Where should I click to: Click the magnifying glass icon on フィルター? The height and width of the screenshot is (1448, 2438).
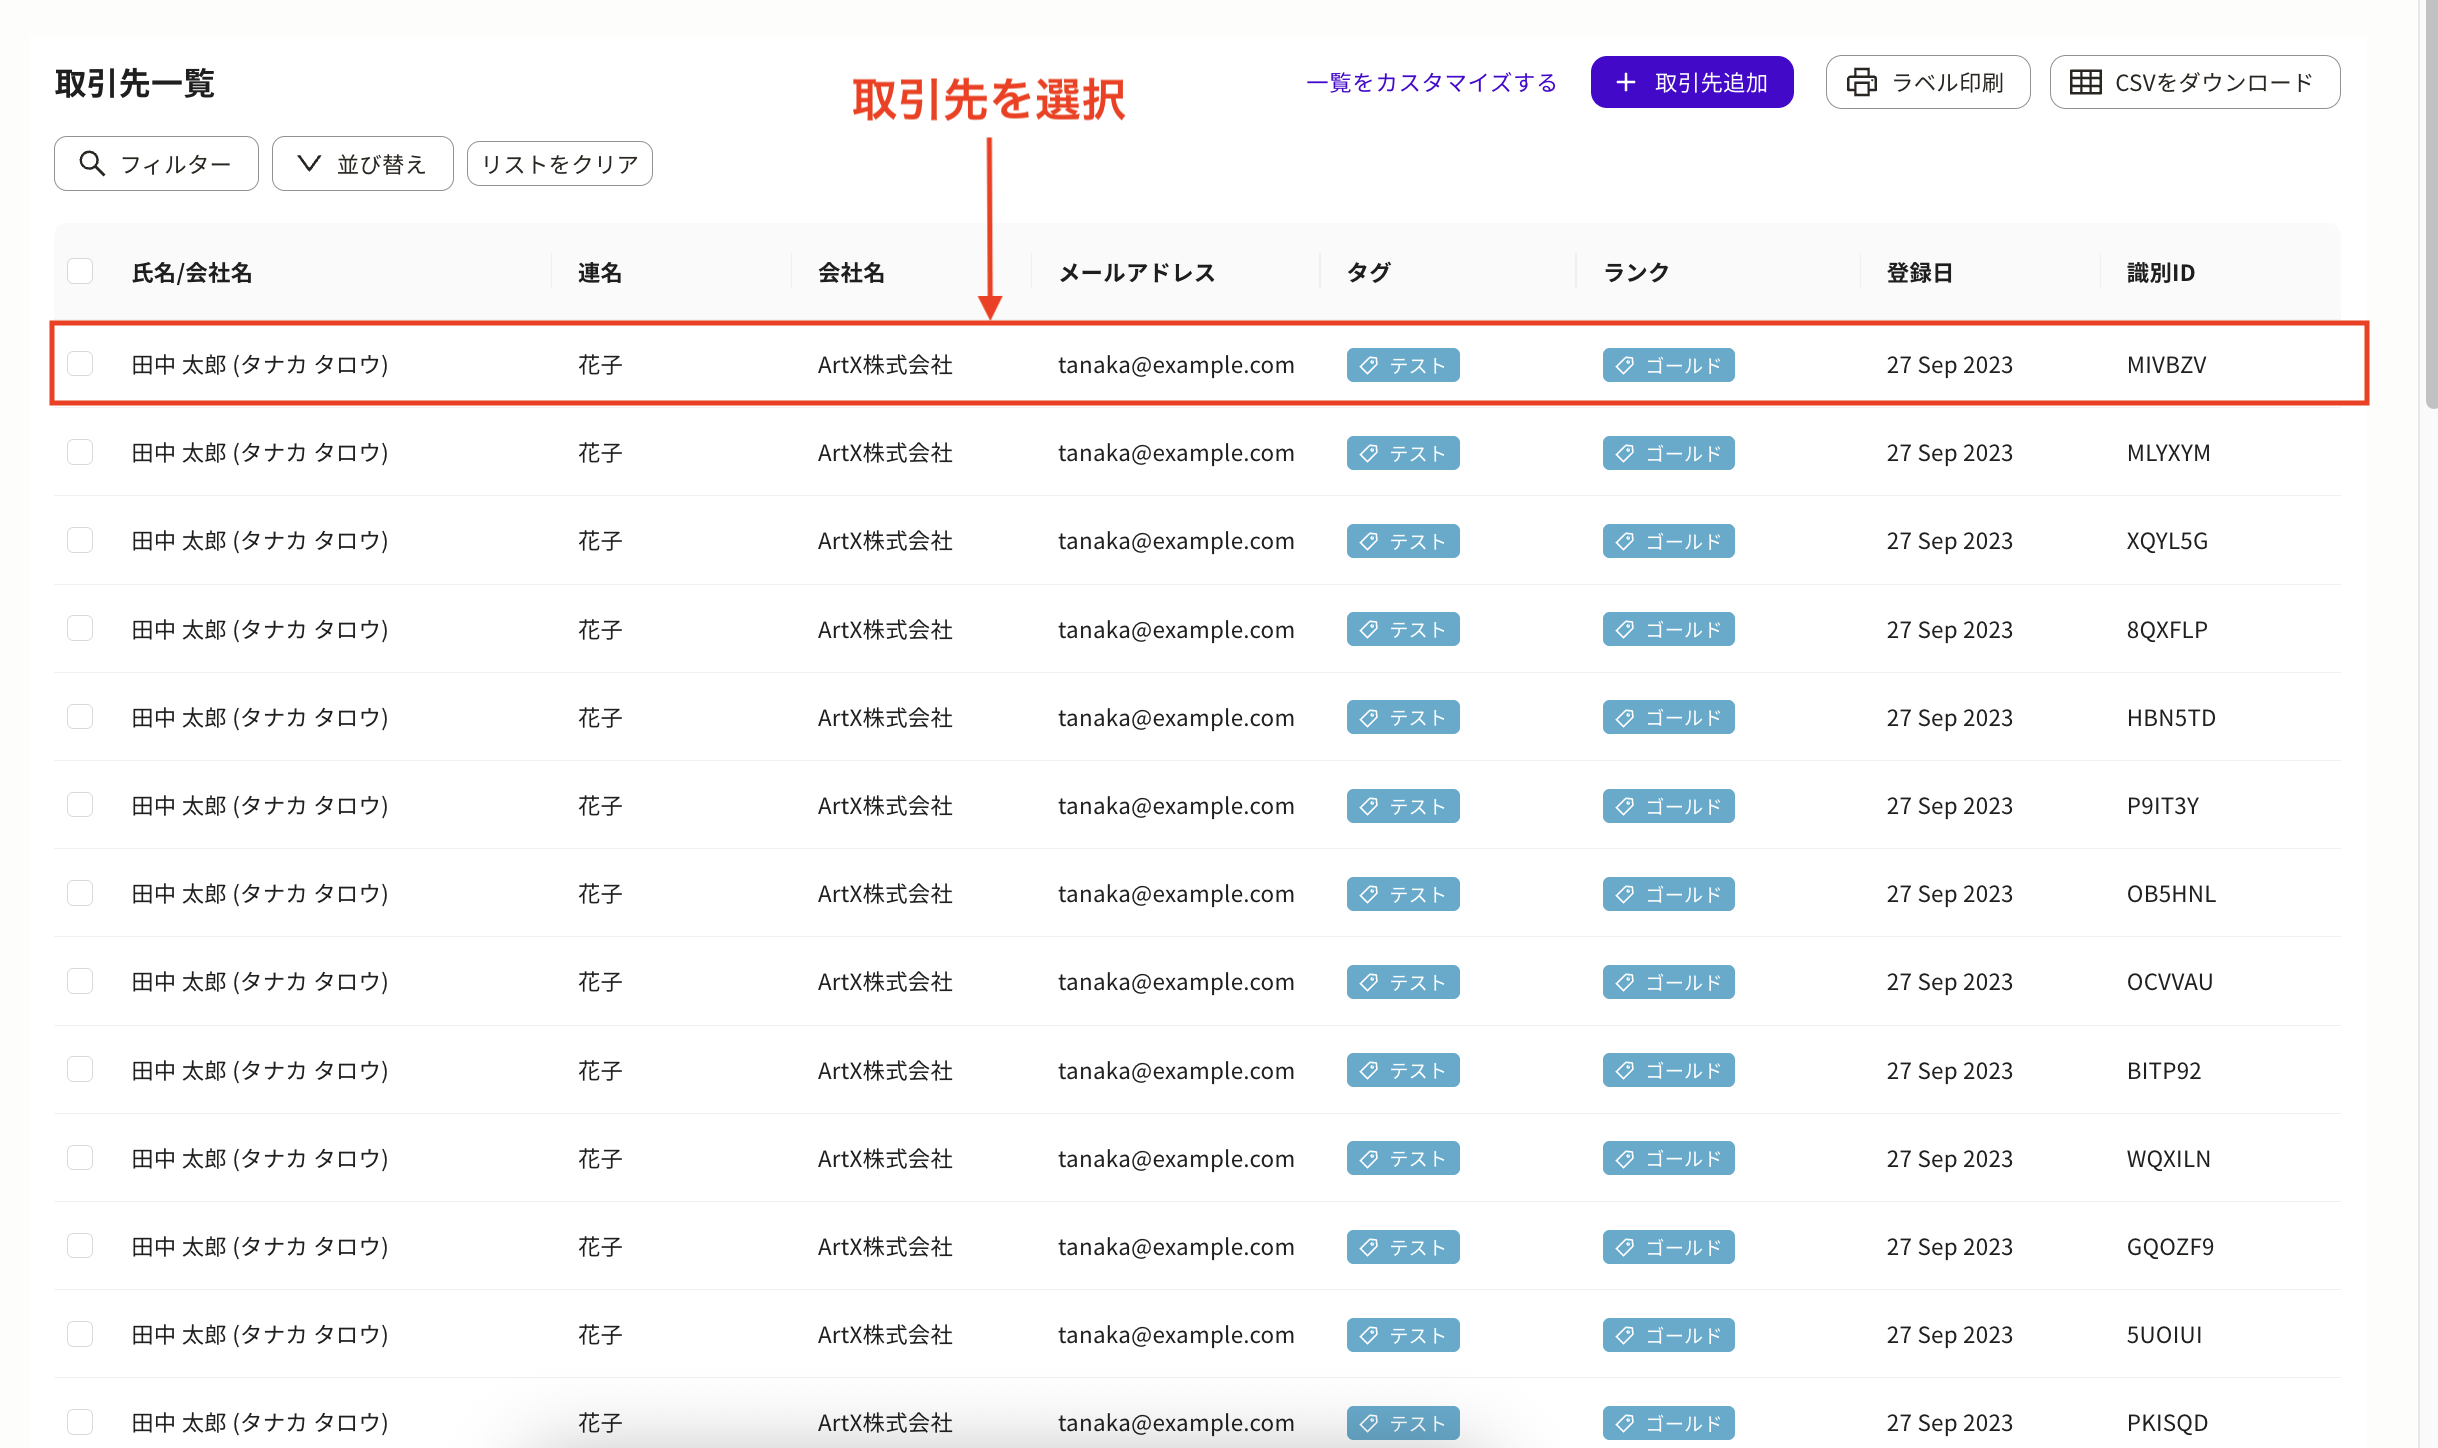click(92, 163)
